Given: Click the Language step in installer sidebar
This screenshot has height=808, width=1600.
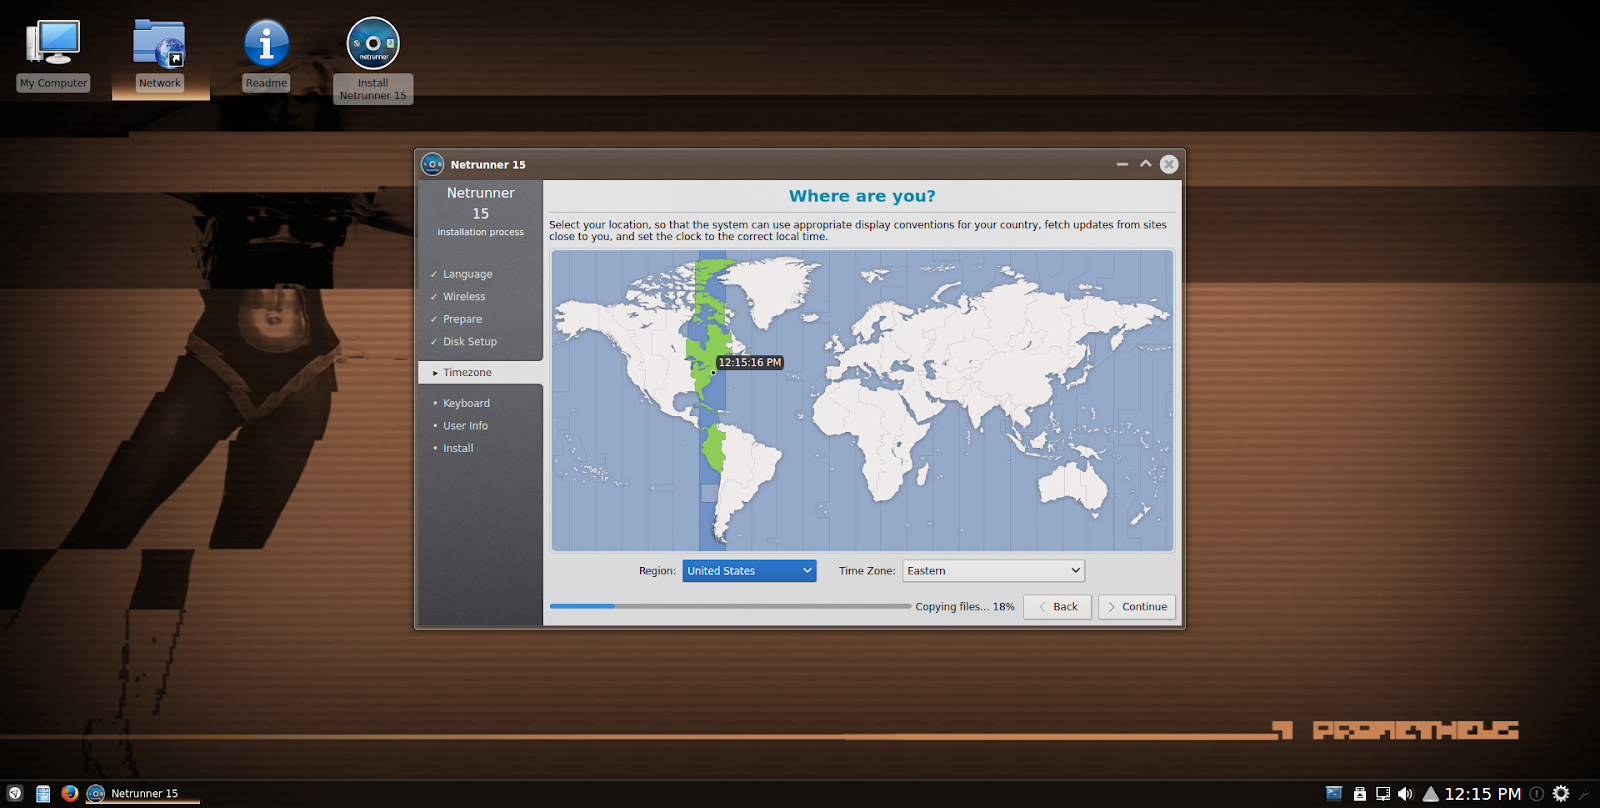Looking at the screenshot, I should [x=467, y=274].
